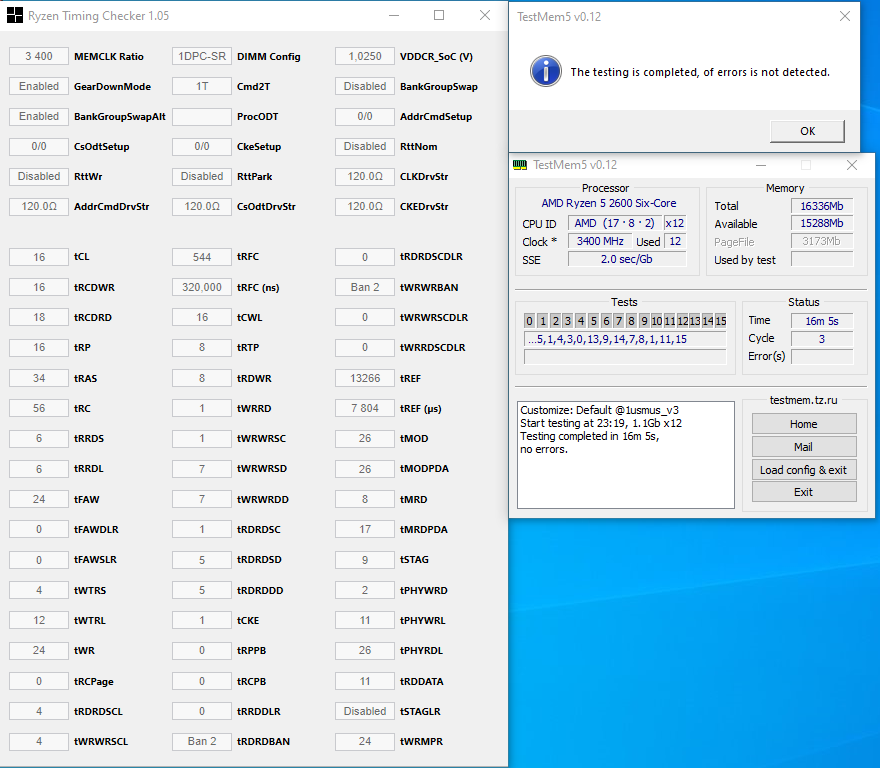Click the AMD Ryzen 5 2600 Six-Core text
Image resolution: width=880 pixels, height=768 pixels.
pyautogui.click(x=608, y=203)
